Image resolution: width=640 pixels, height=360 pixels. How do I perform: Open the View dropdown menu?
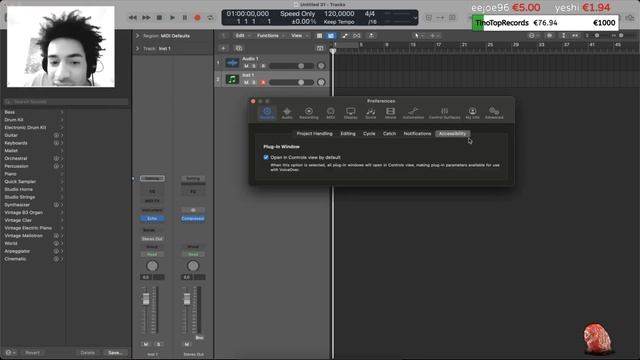pyautogui.click(x=299, y=36)
